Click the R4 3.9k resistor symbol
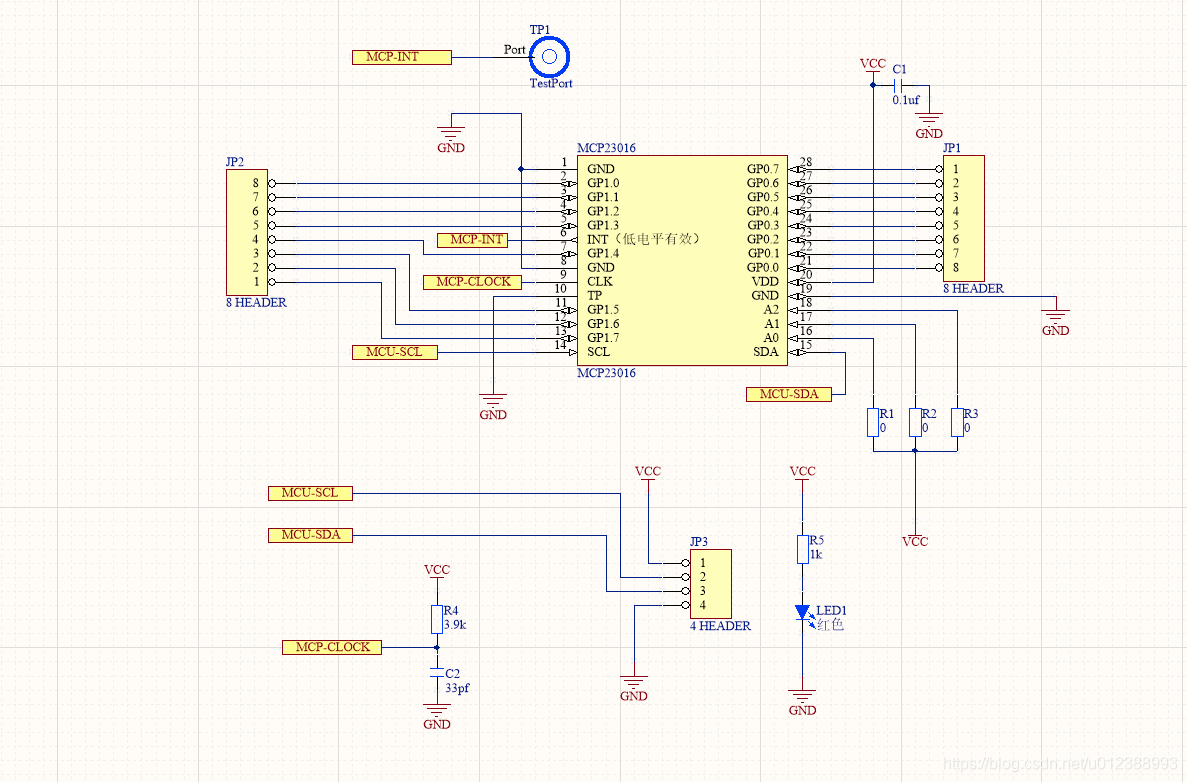The width and height of the screenshot is (1187, 782). [437, 619]
